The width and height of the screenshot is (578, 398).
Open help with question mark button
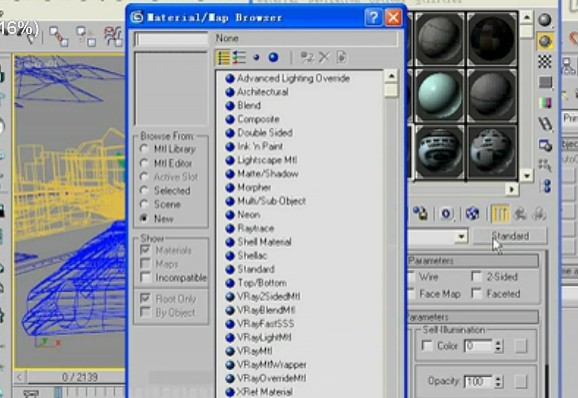(373, 17)
